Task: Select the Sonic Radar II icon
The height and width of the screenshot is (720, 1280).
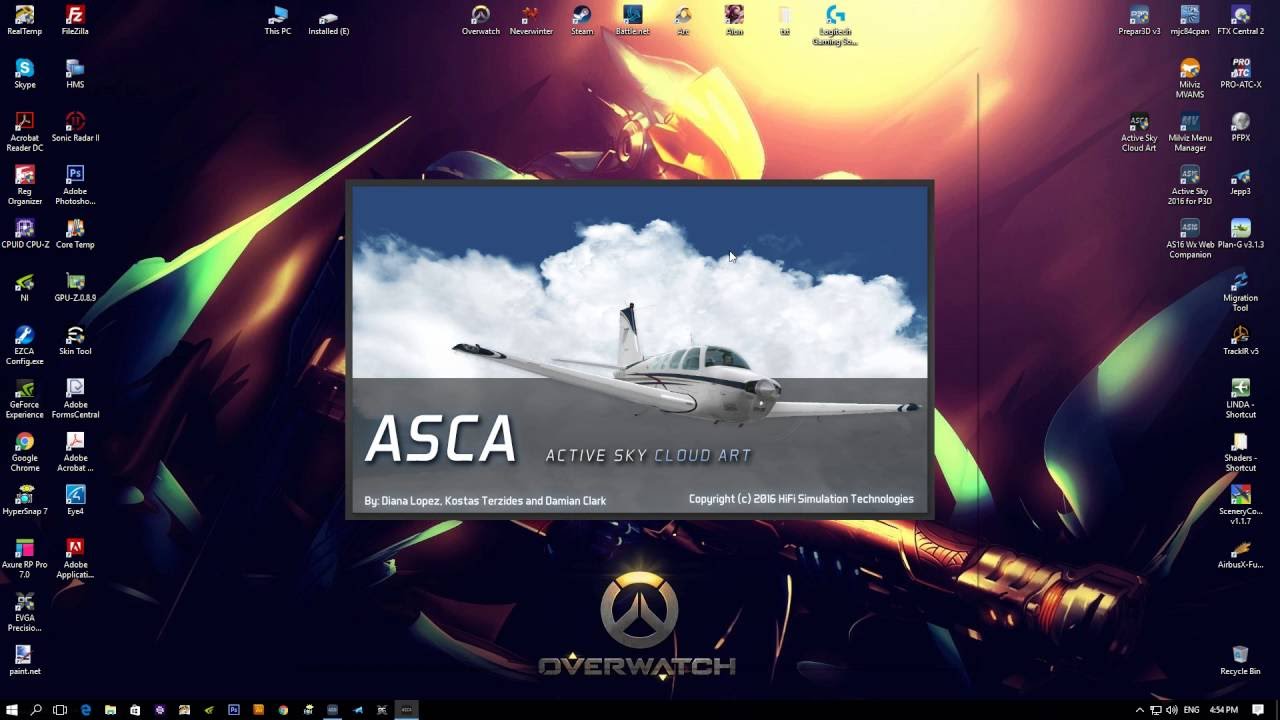Action: pos(75,127)
